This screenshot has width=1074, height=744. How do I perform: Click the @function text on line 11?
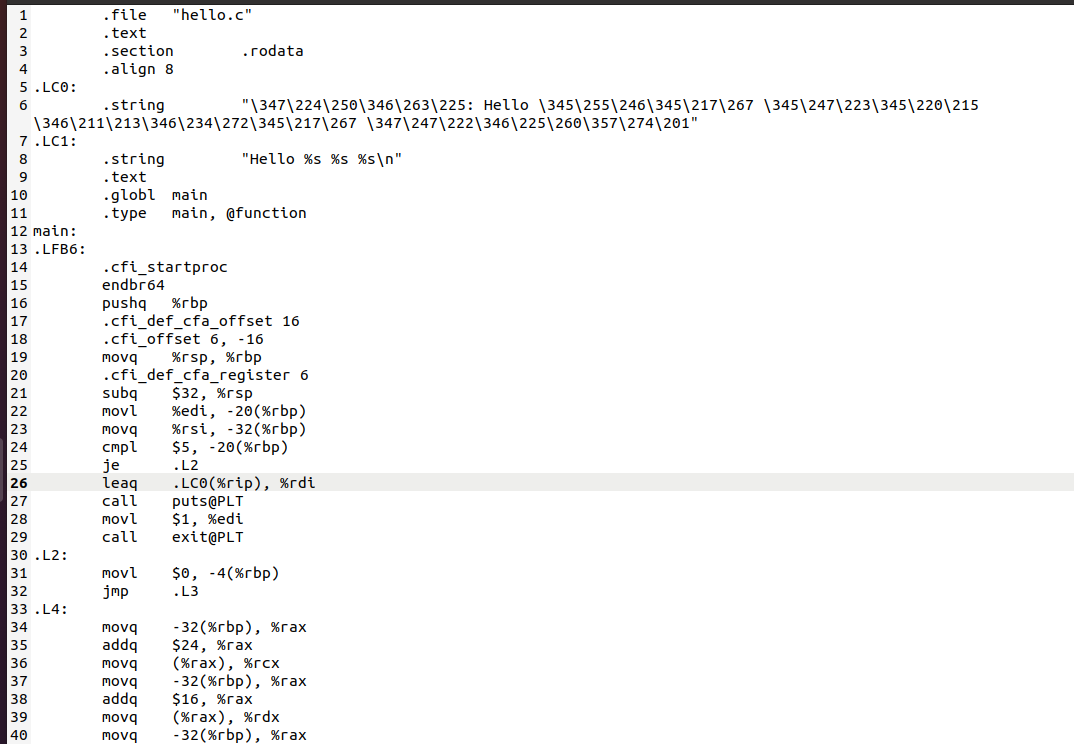coord(266,213)
